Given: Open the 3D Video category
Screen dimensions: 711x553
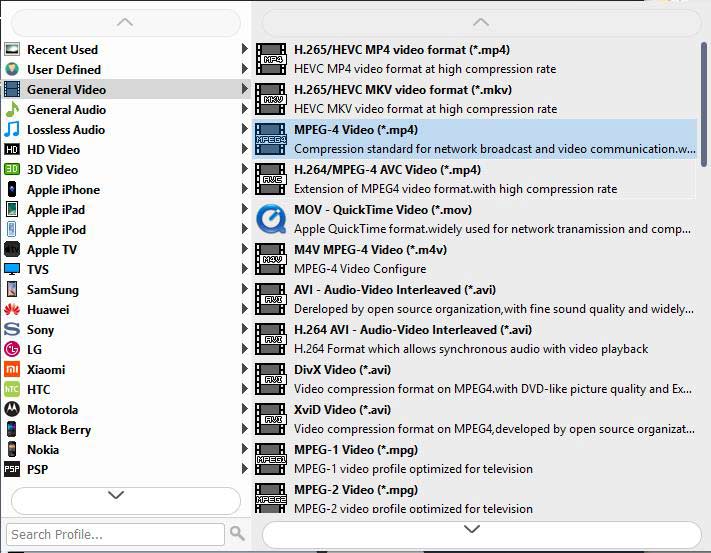Looking at the screenshot, I should (x=126, y=169).
